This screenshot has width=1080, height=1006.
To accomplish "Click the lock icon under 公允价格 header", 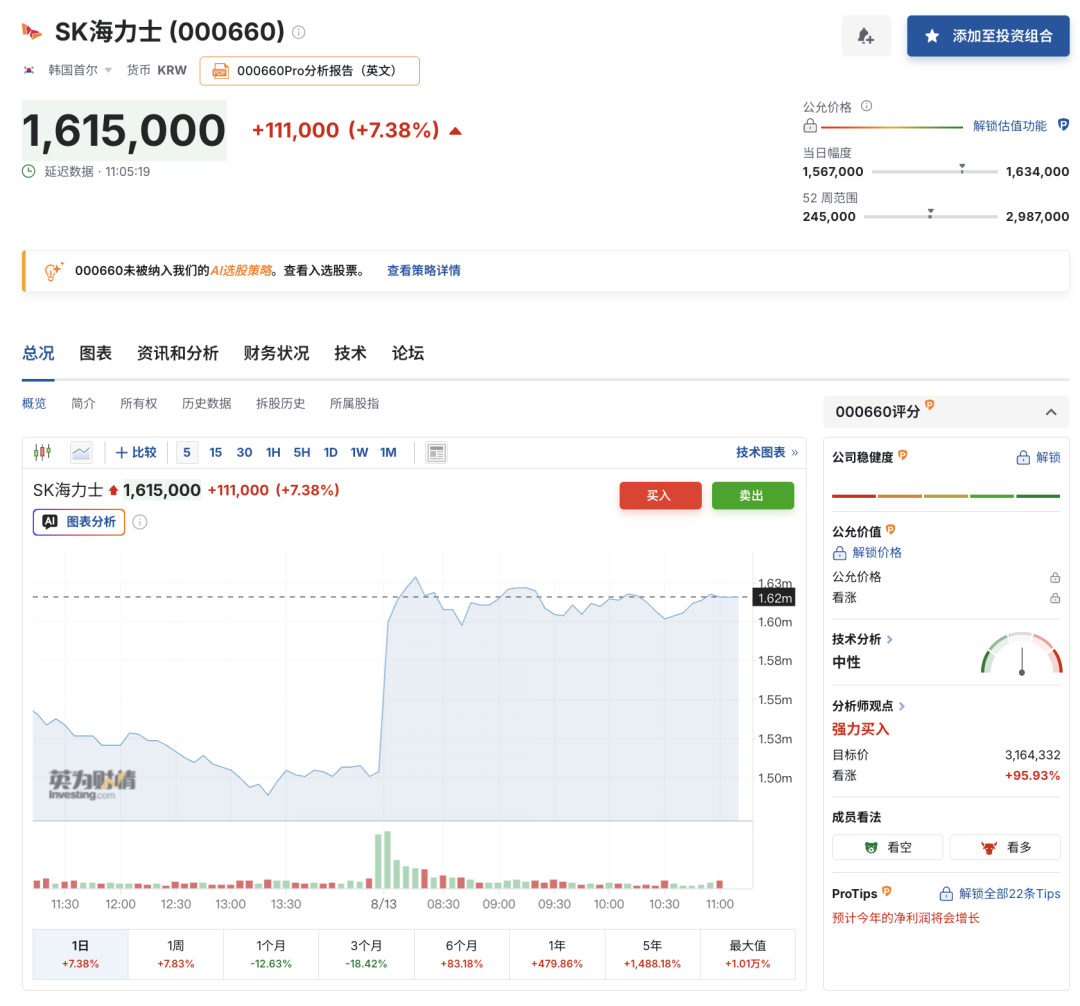I will [810, 126].
